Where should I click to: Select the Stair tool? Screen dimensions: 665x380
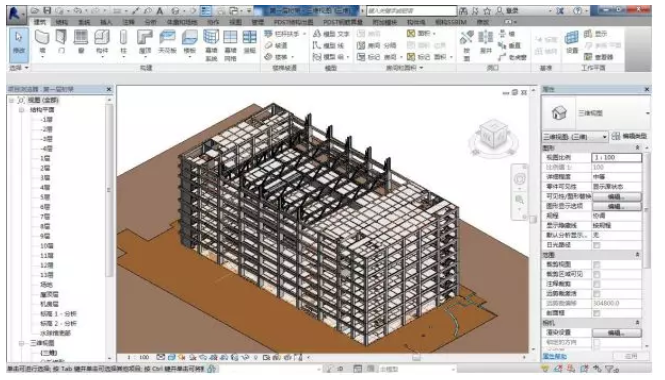tap(279, 56)
